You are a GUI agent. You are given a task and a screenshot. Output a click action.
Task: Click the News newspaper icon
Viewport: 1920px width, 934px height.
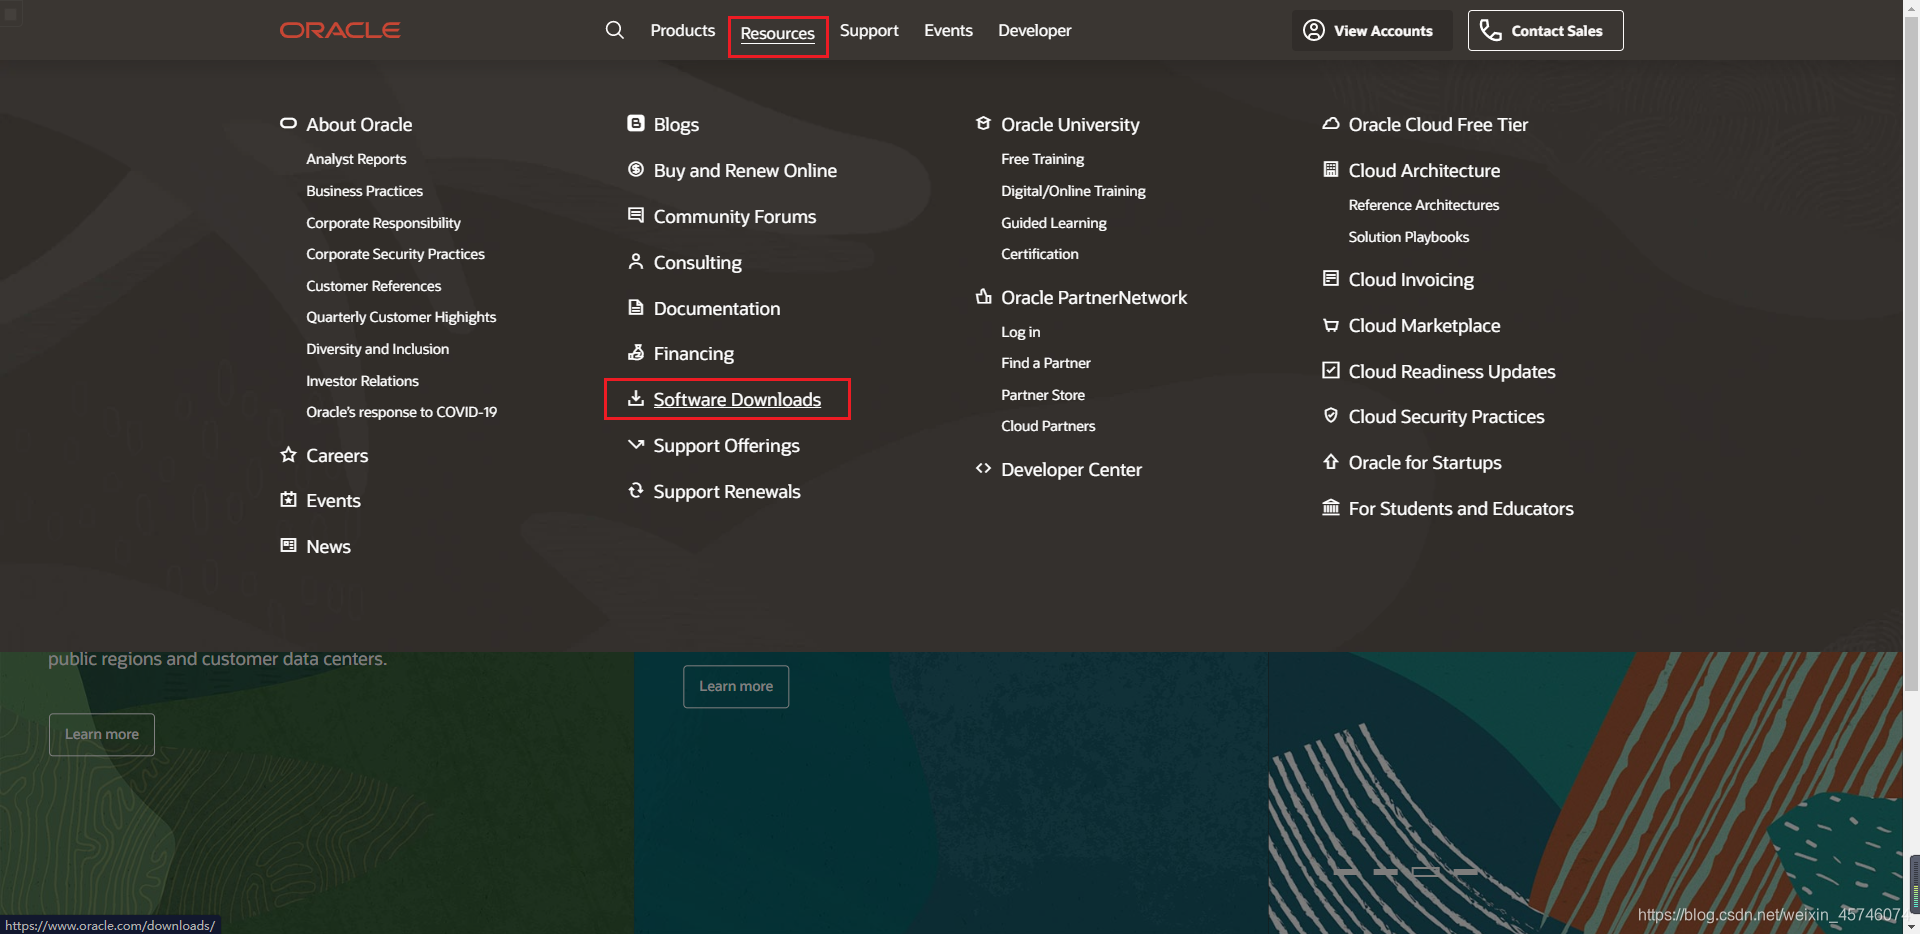coord(289,545)
